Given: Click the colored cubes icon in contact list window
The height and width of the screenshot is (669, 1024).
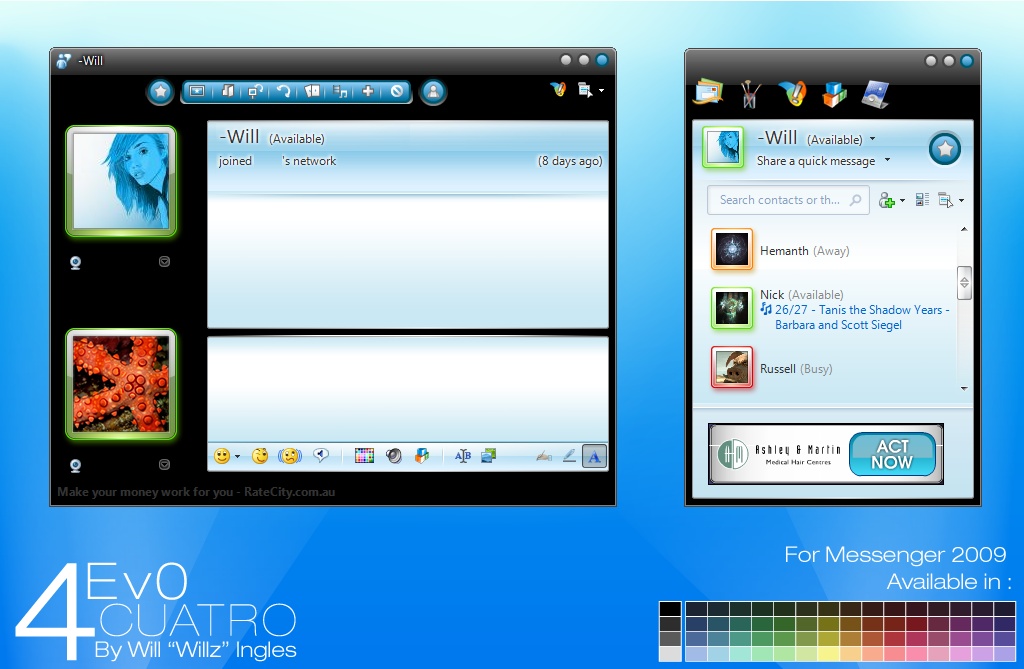Looking at the screenshot, I should pyautogui.click(x=834, y=94).
